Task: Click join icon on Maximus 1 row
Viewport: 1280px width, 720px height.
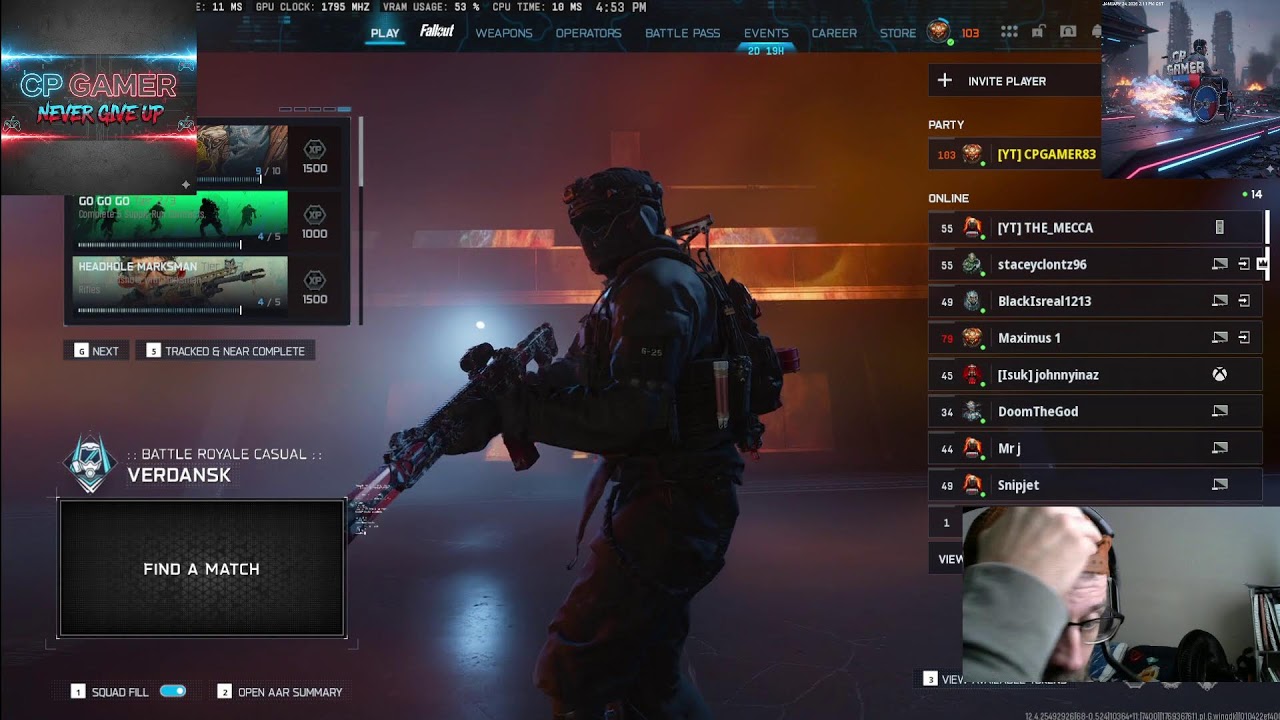Action: coord(1244,338)
